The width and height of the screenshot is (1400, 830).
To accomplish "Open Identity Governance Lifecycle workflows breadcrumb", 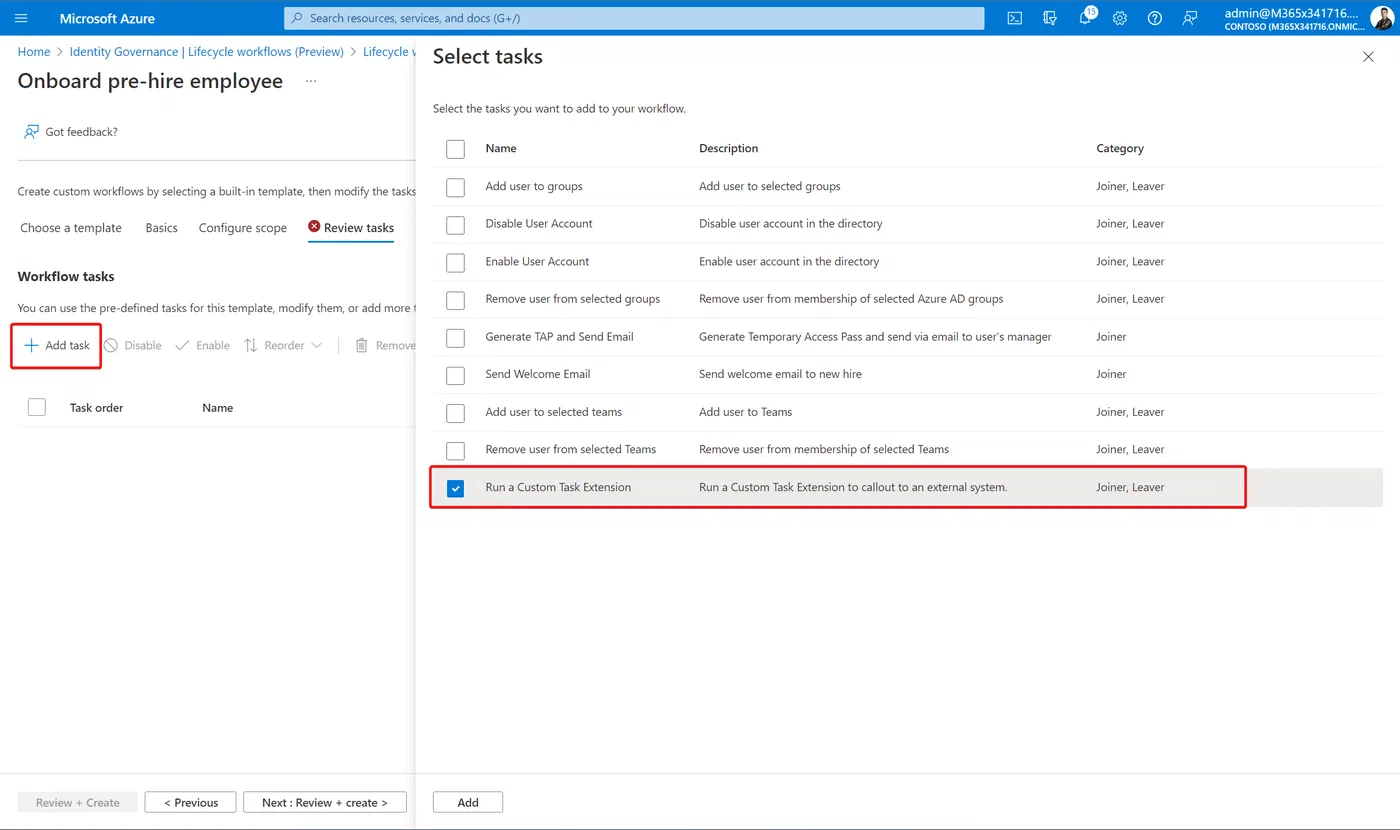I will click(207, 52).
